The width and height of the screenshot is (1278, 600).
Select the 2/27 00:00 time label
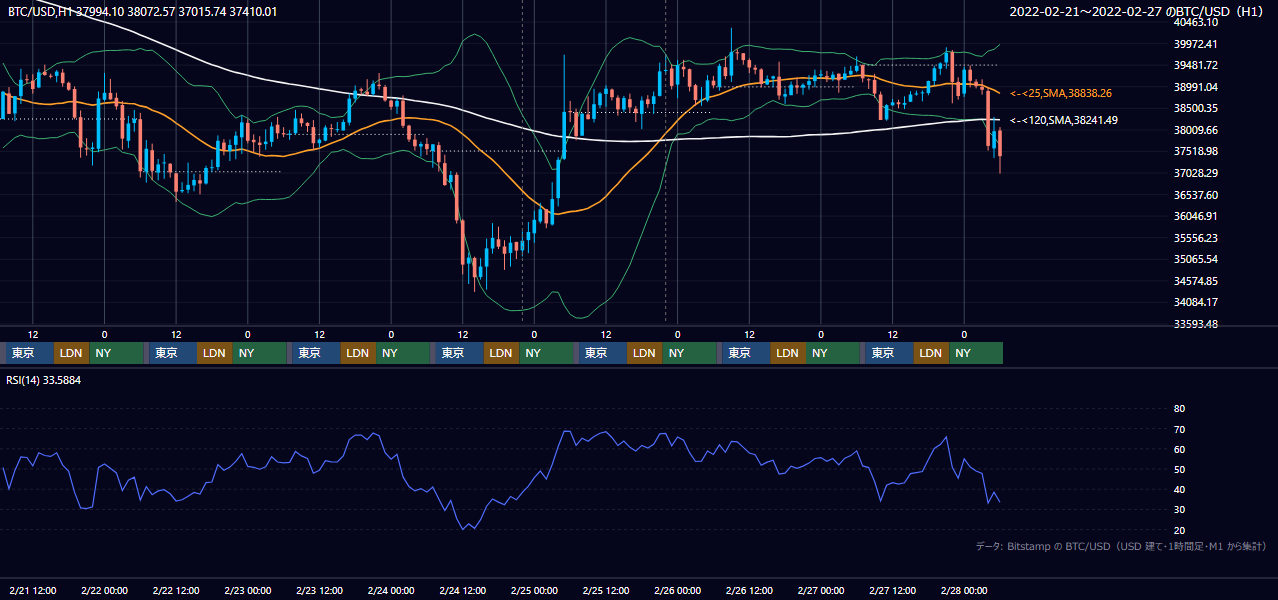(822, 590)
